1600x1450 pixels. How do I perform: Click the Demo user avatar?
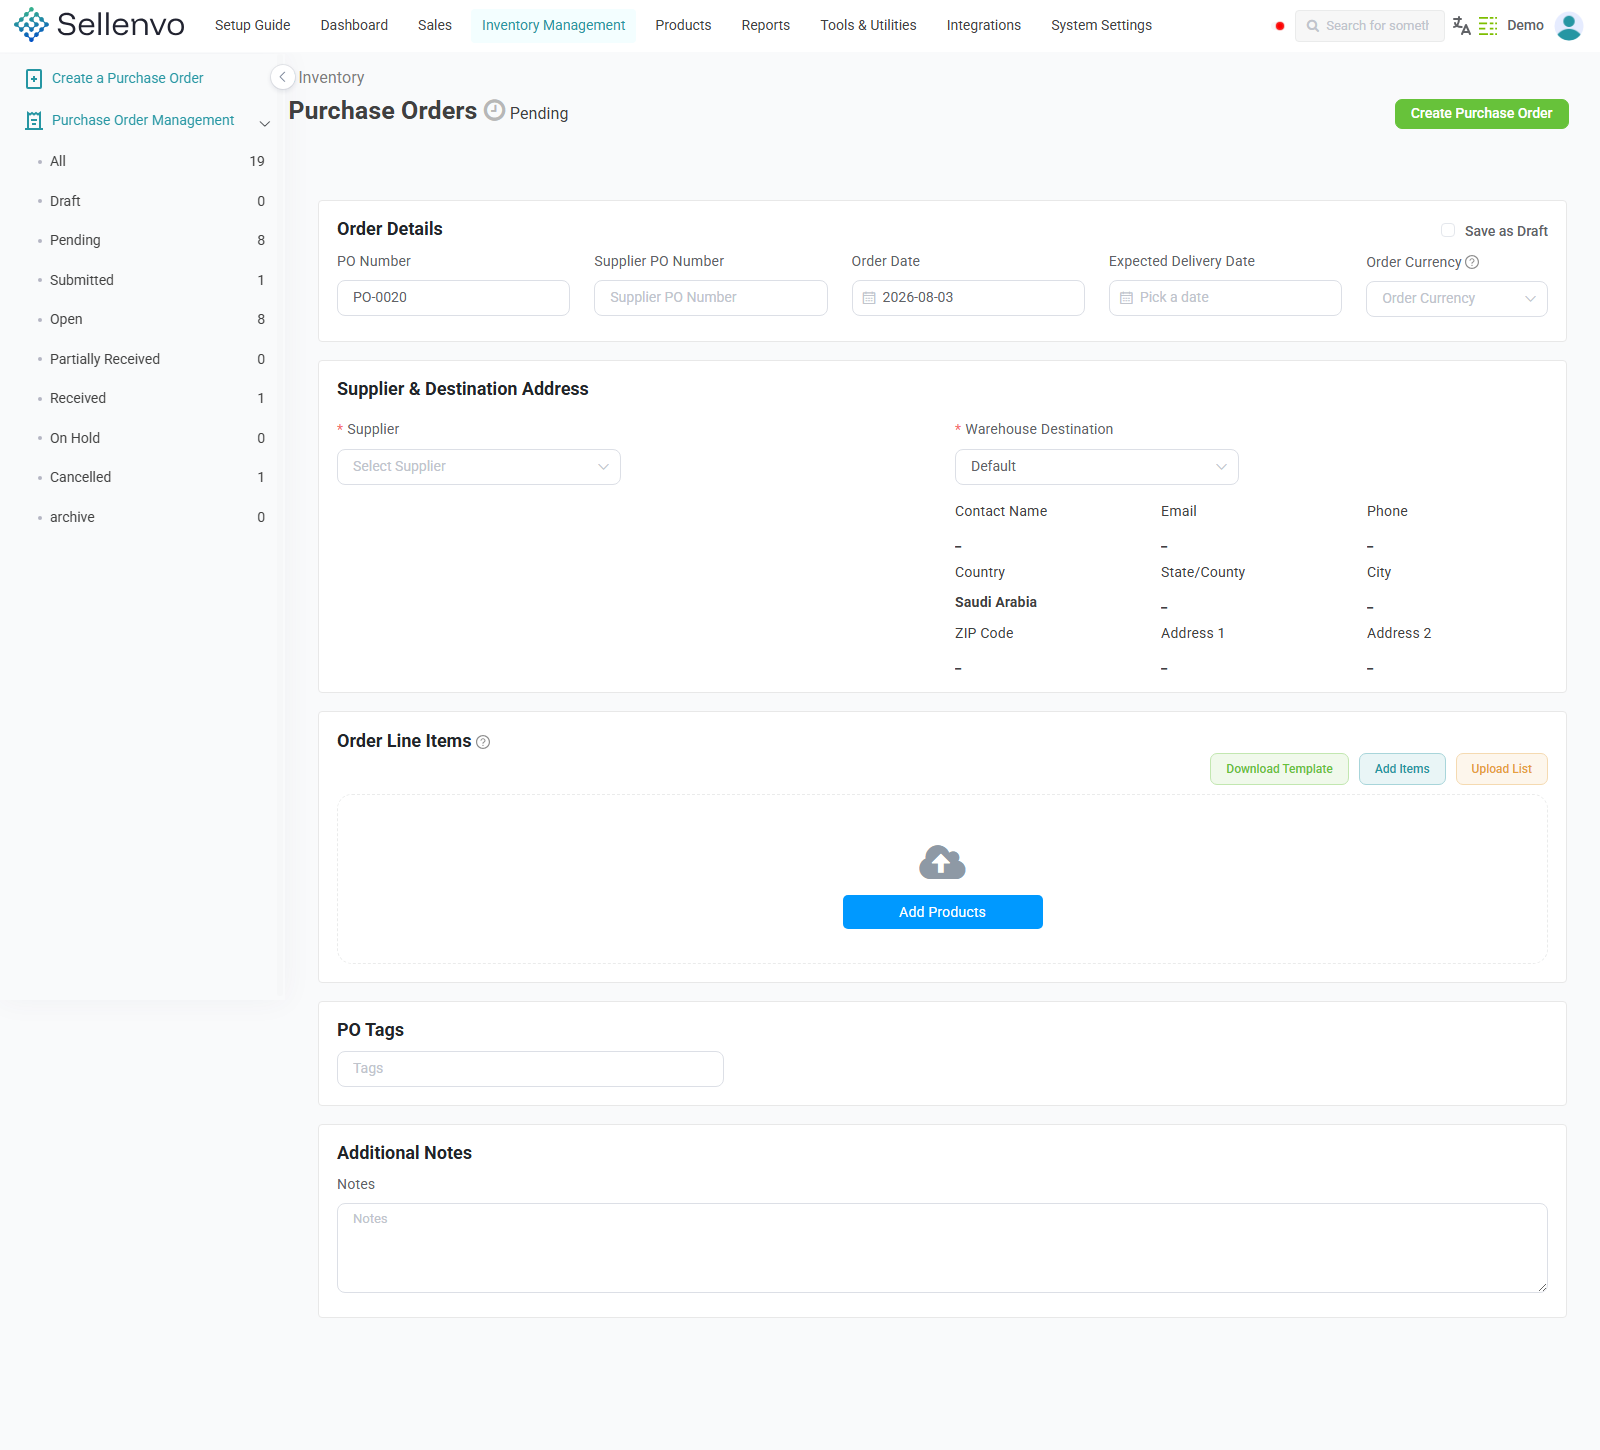(1569, 26)
